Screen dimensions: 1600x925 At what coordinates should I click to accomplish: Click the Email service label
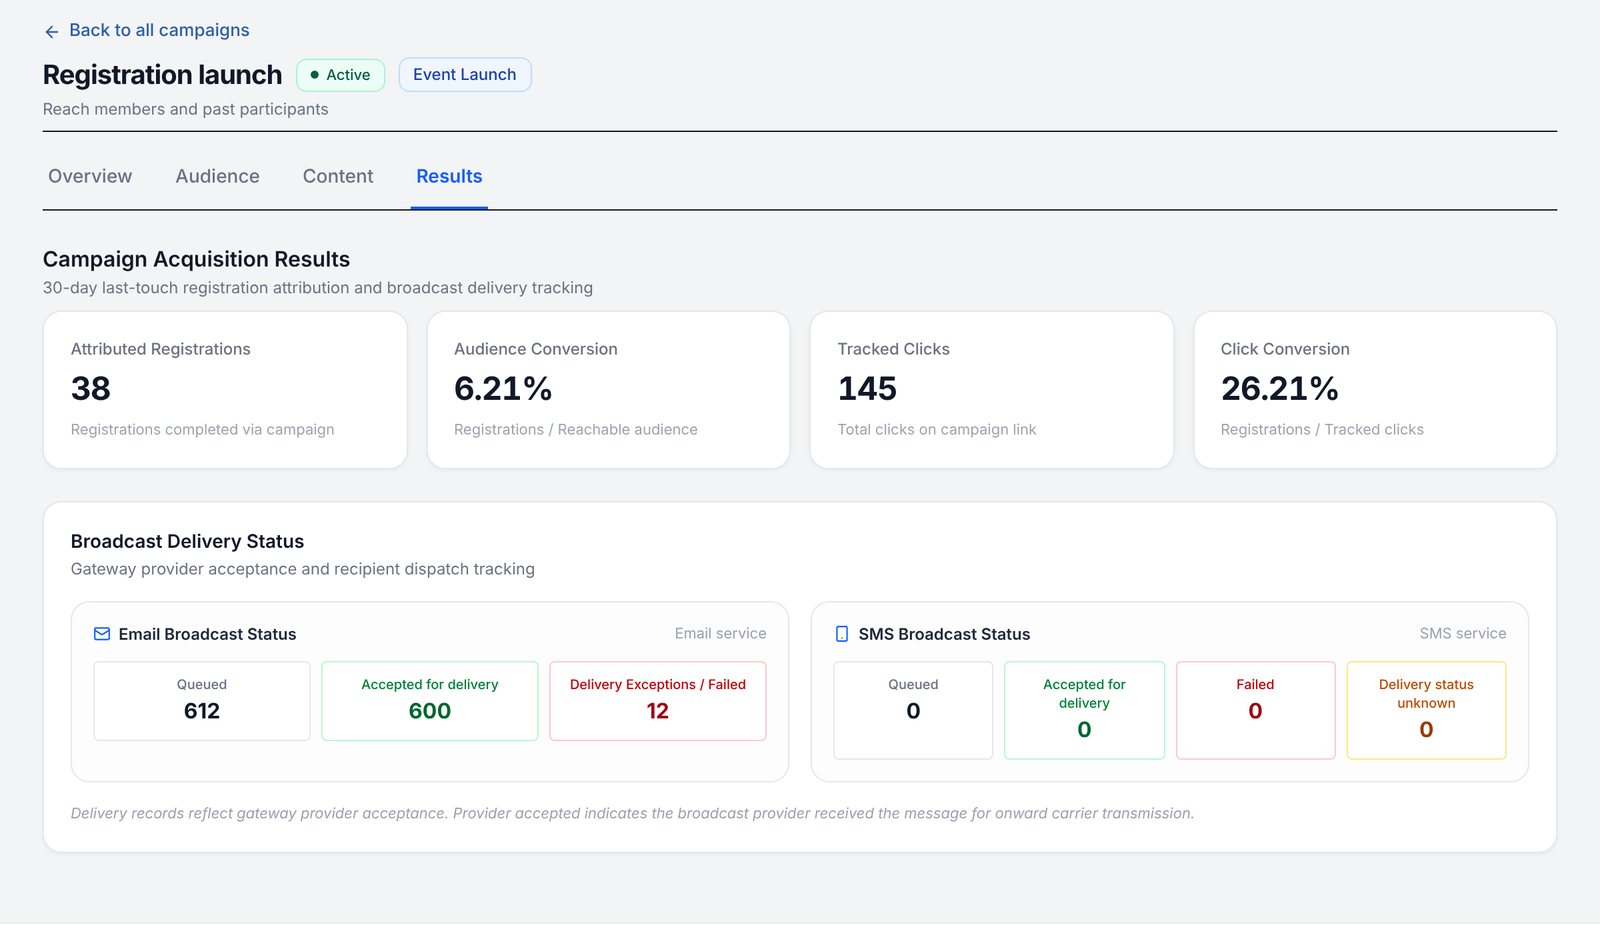click(x=720, y=634)
